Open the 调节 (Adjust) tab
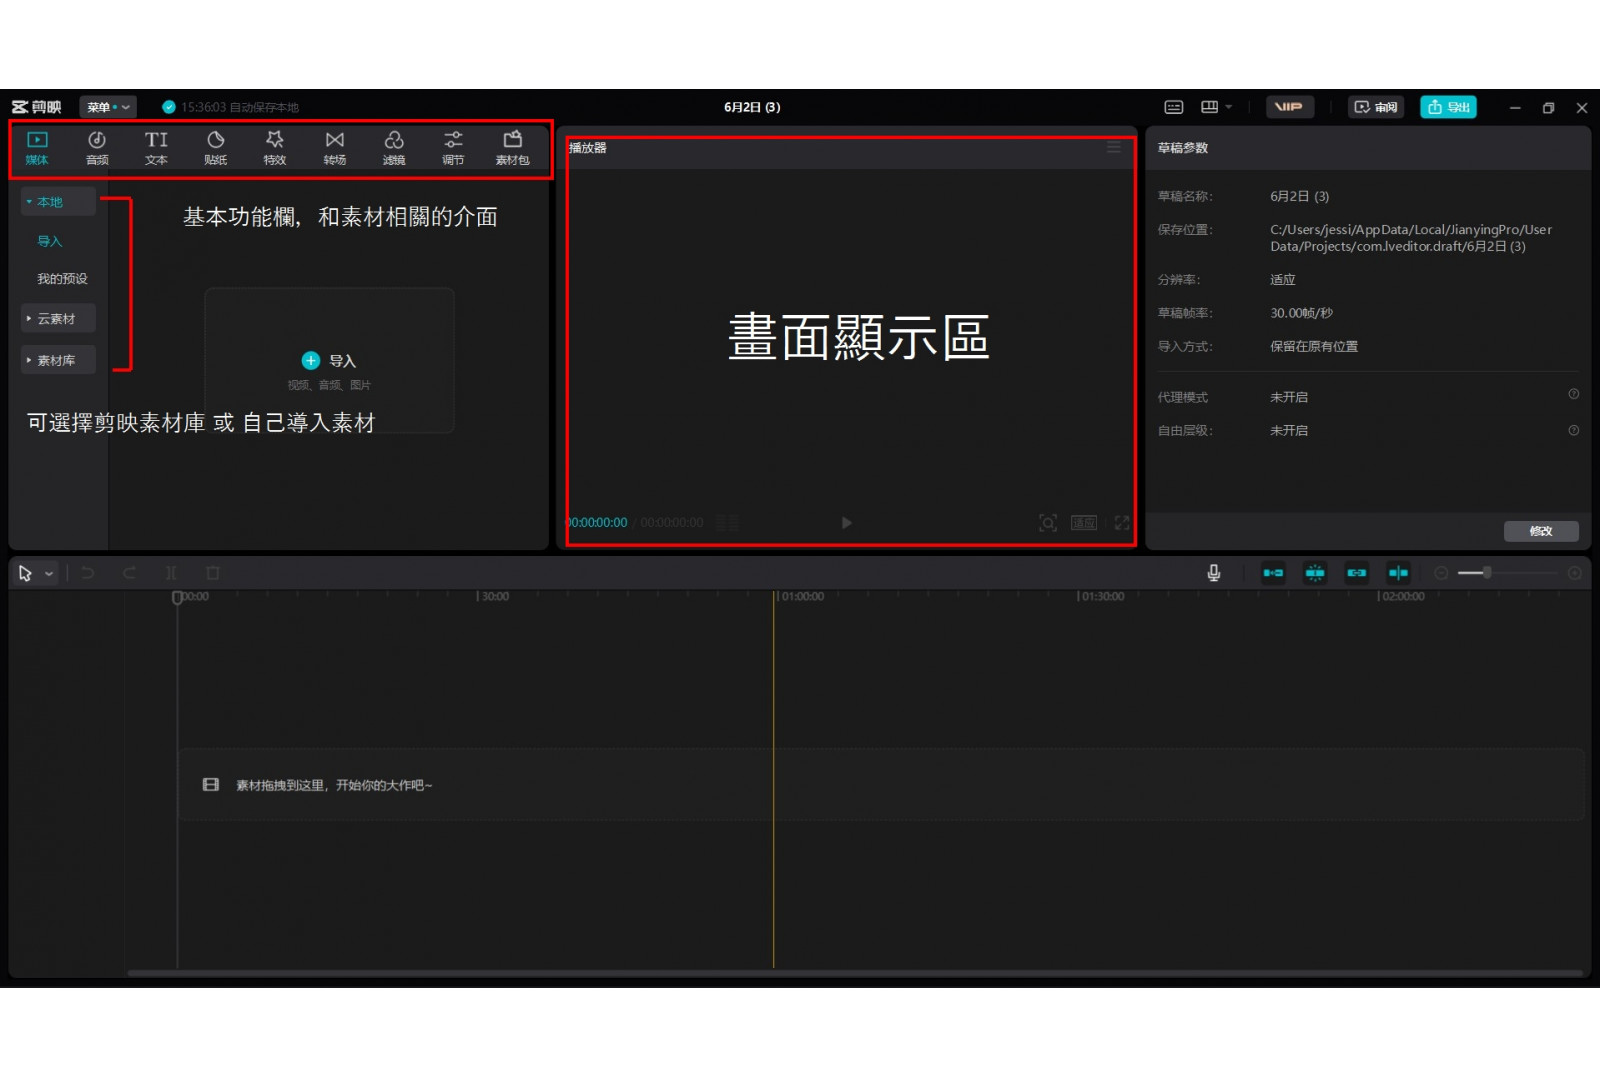This screenshot has height=1078, width=1600. click(x=453, y=148)
